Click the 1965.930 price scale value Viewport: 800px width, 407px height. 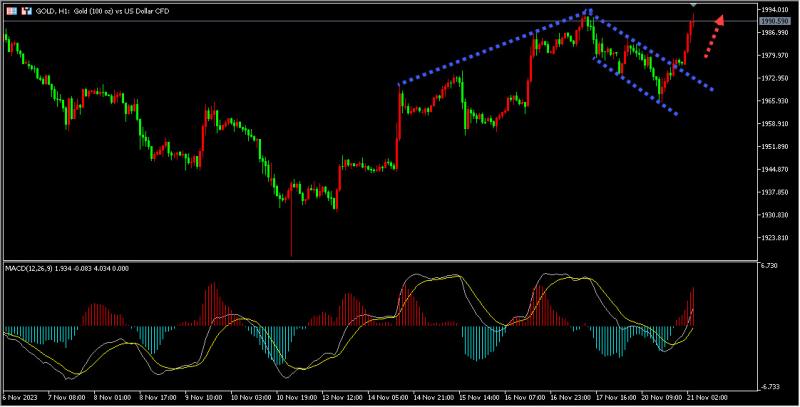776,101
